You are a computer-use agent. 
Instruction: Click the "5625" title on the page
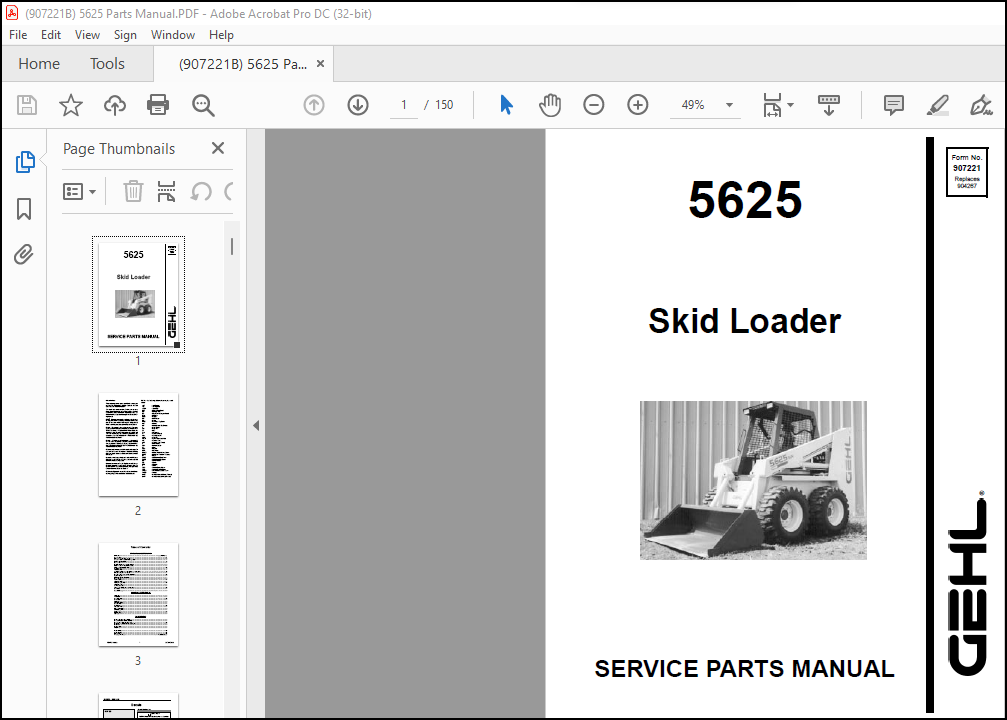point(745,200)
